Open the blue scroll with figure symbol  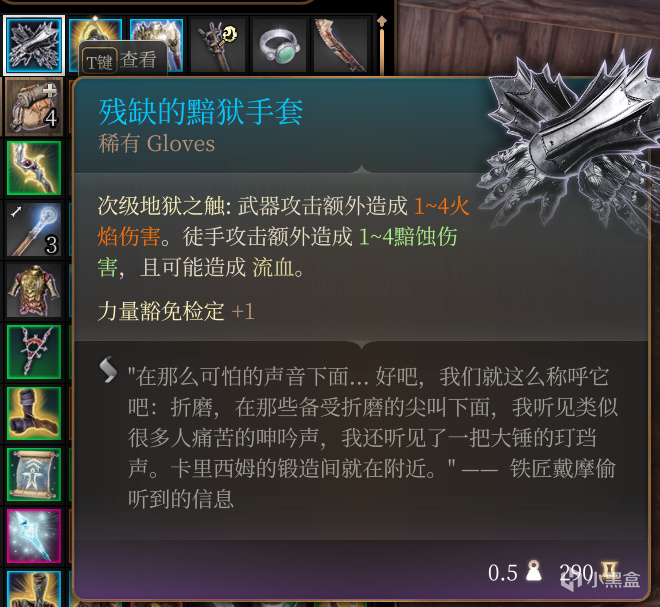[34, 474]
